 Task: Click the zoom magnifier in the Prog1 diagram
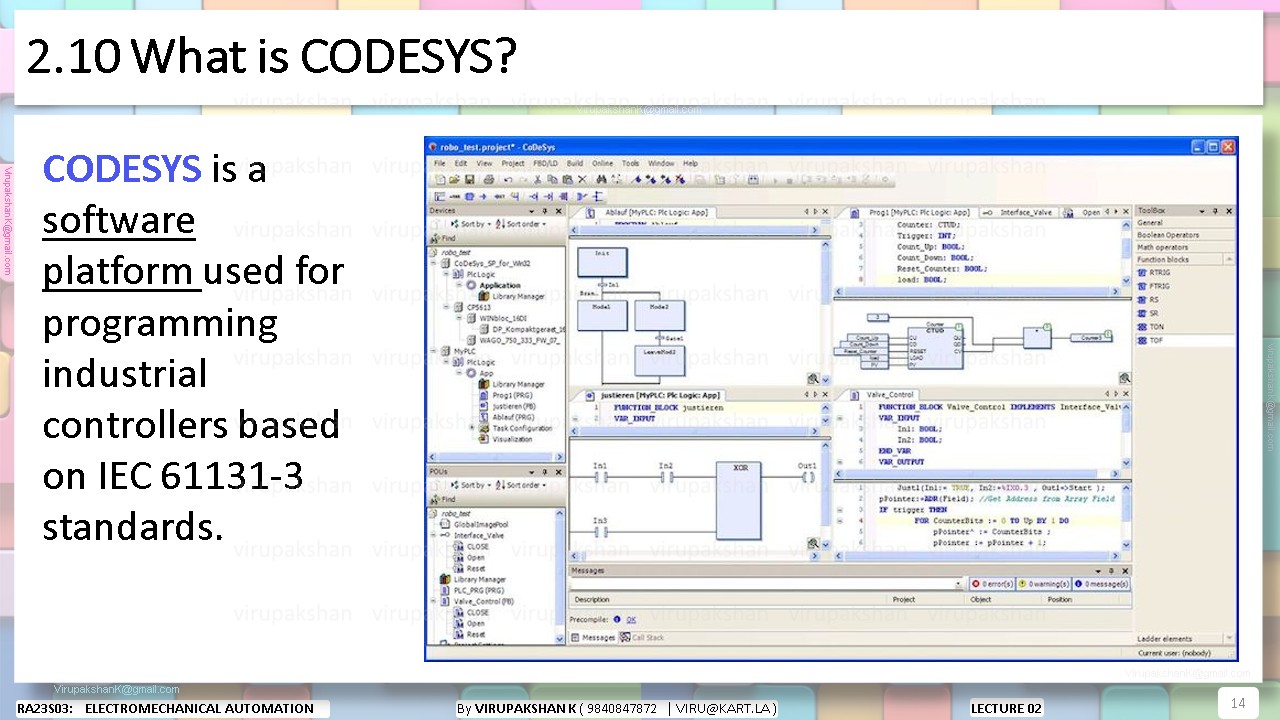click(1125, 378)
